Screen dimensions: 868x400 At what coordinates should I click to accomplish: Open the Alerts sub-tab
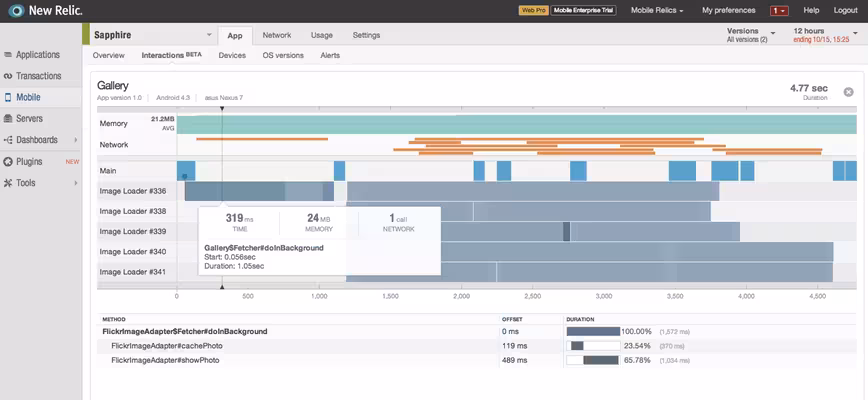point(330,55)
